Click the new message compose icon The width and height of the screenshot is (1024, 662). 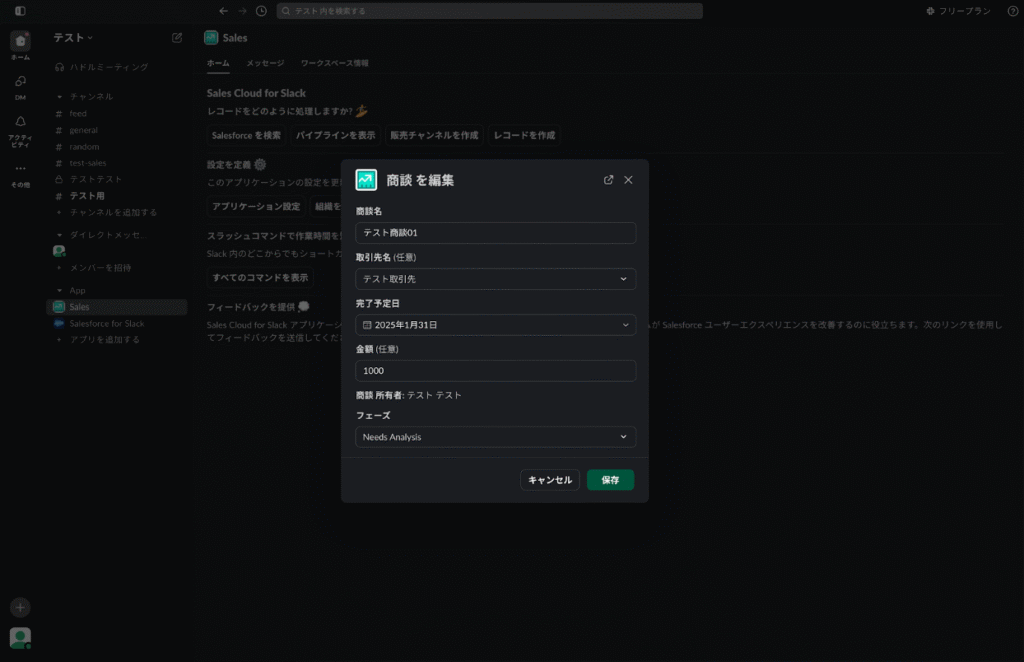[177, 38]
